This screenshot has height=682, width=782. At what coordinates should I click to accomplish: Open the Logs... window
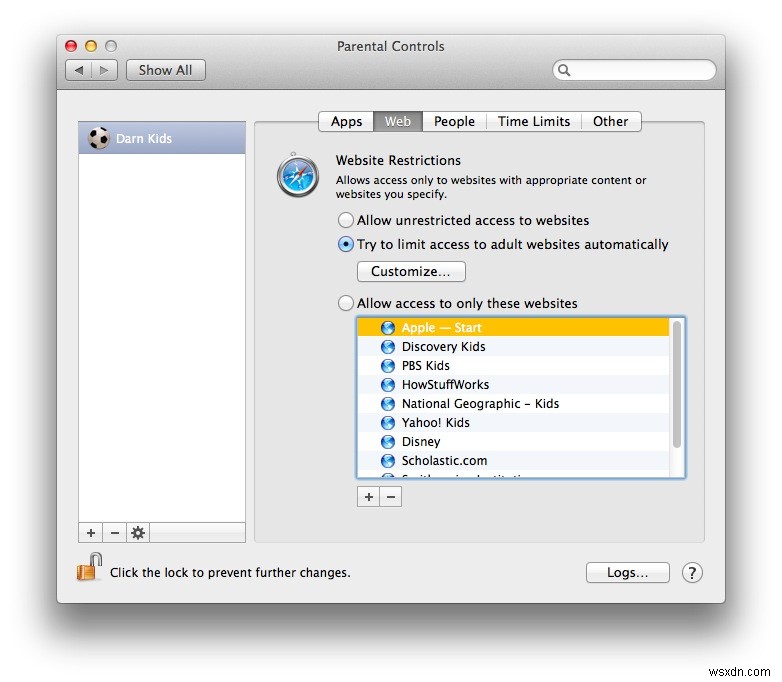click(x=627, y=573)
